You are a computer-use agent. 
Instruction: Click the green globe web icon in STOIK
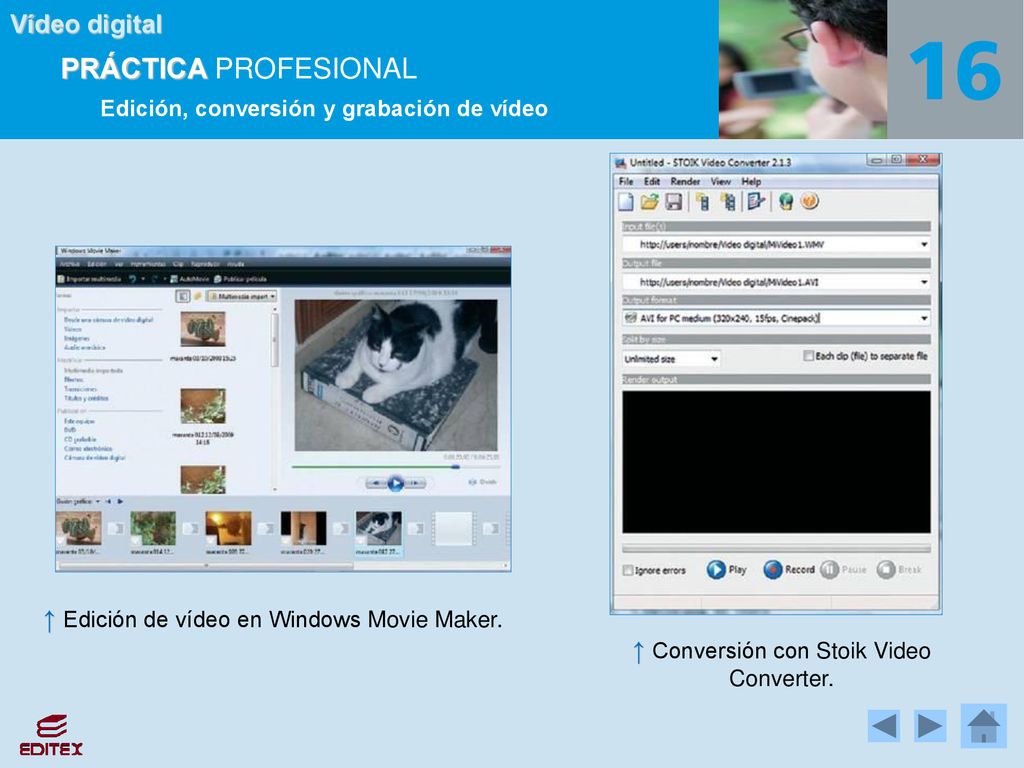click(x=786, y=202)
